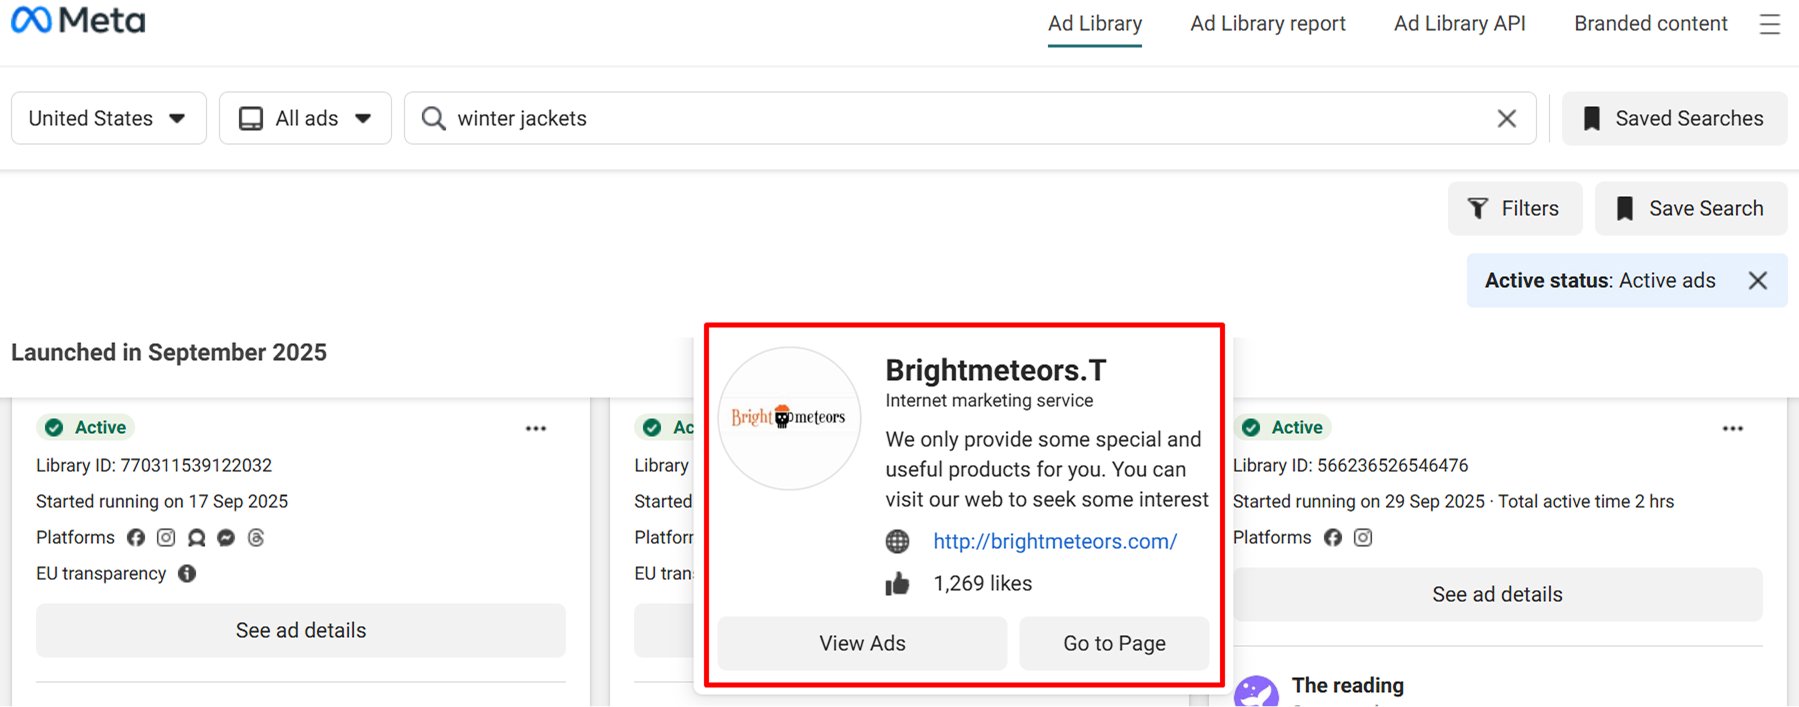
Task: Expand the All ads category dropdown
Action: (305, 119)
